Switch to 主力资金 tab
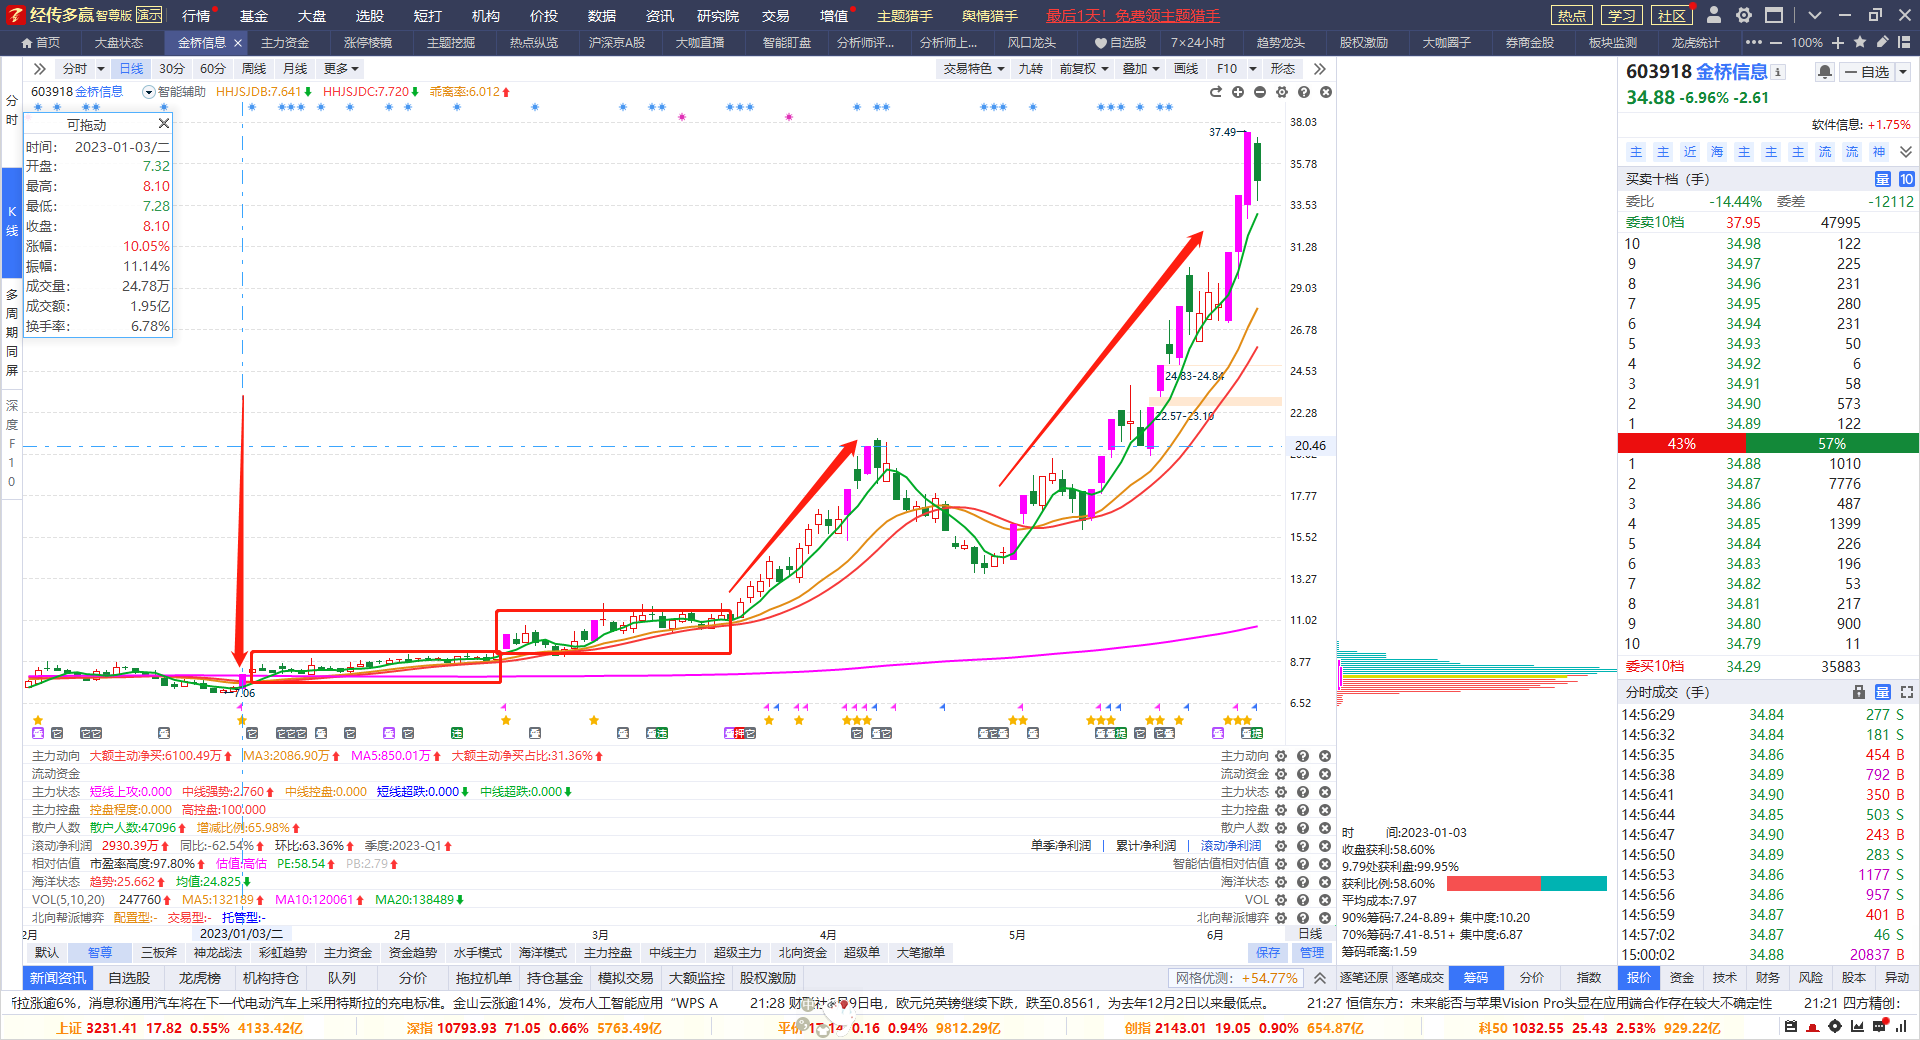 [x=285, y=43]
